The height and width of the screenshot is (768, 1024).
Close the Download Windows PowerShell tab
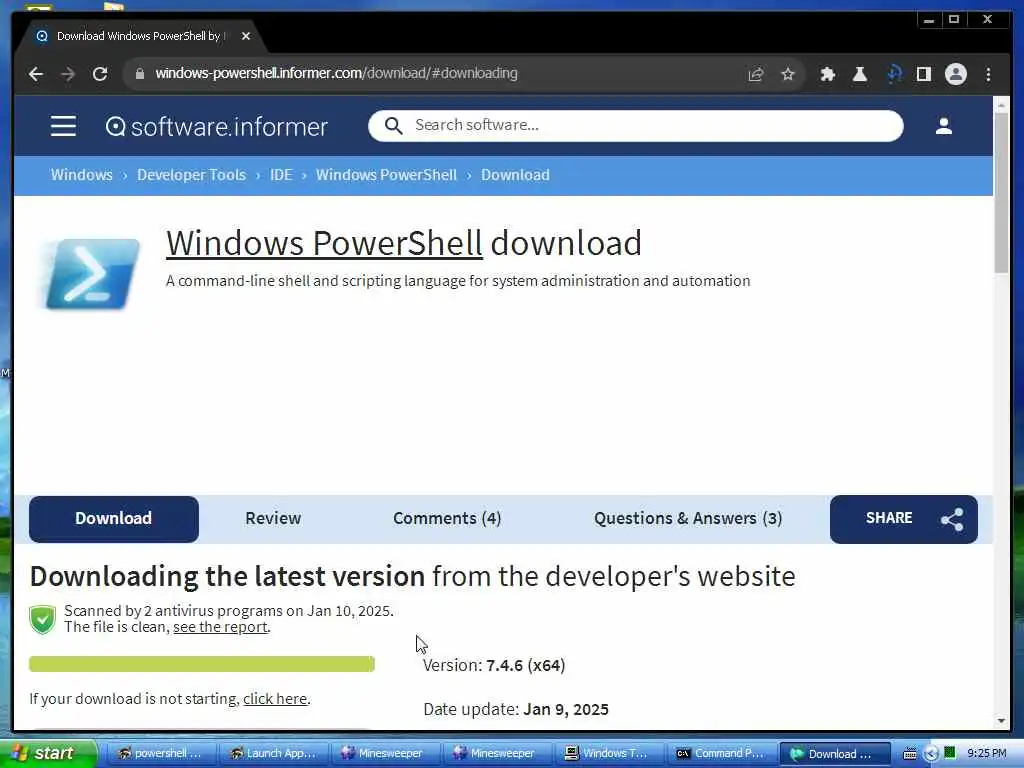tap(246, 36)
